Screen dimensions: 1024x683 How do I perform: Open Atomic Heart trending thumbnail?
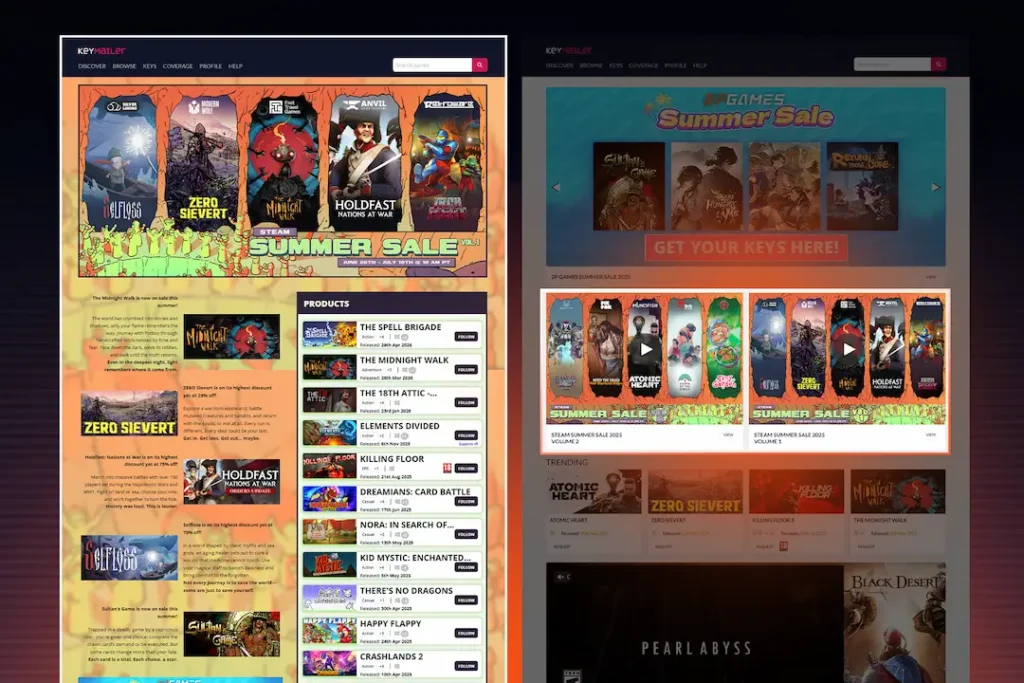594,492
